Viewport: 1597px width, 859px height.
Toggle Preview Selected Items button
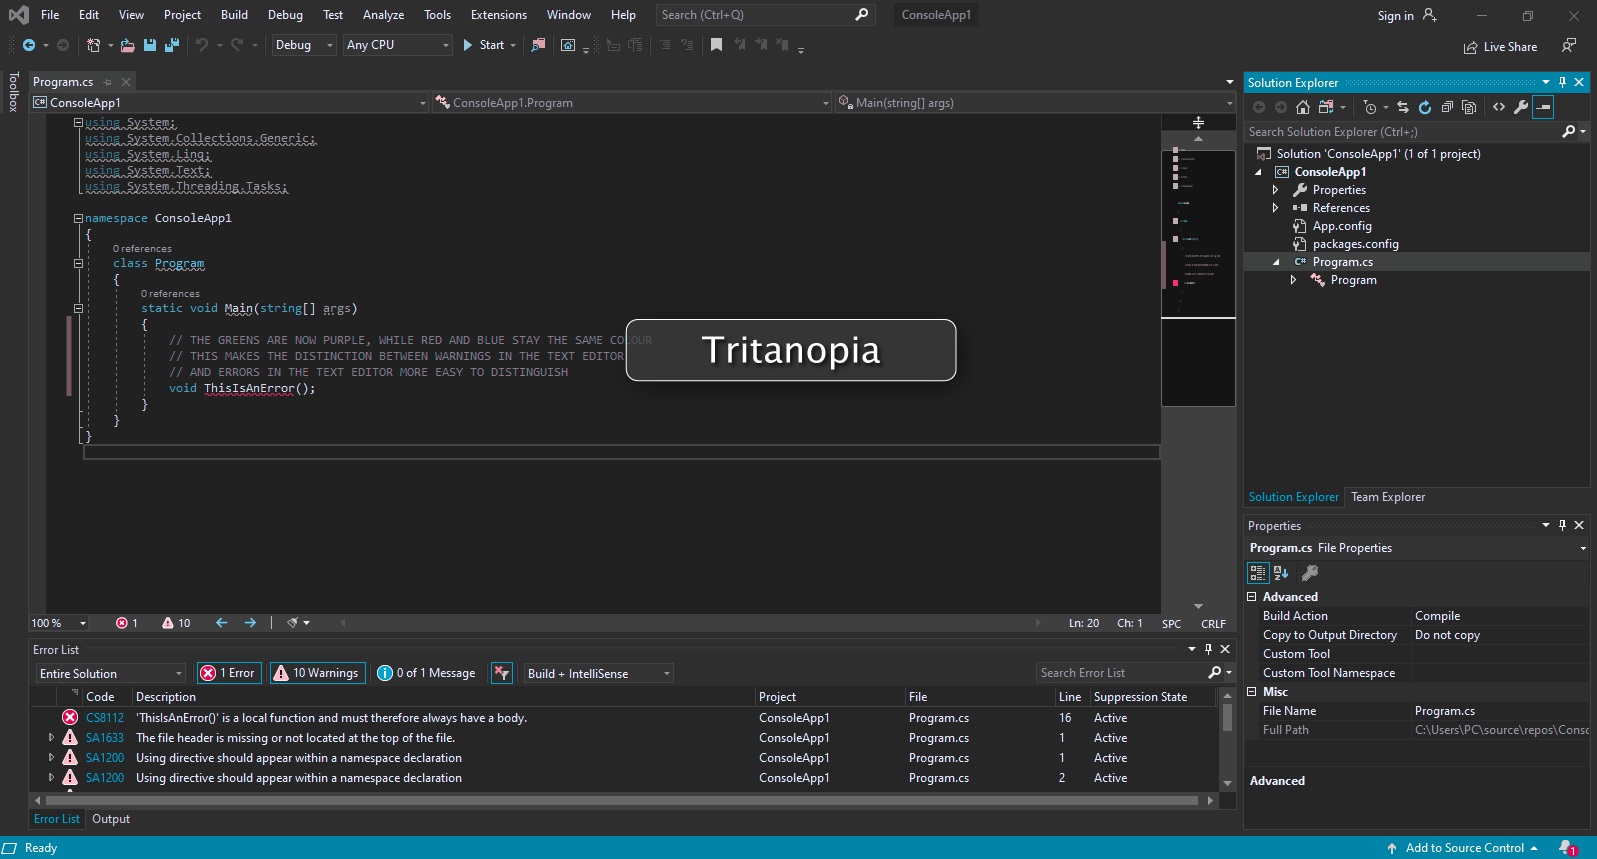pos(1543,107)
